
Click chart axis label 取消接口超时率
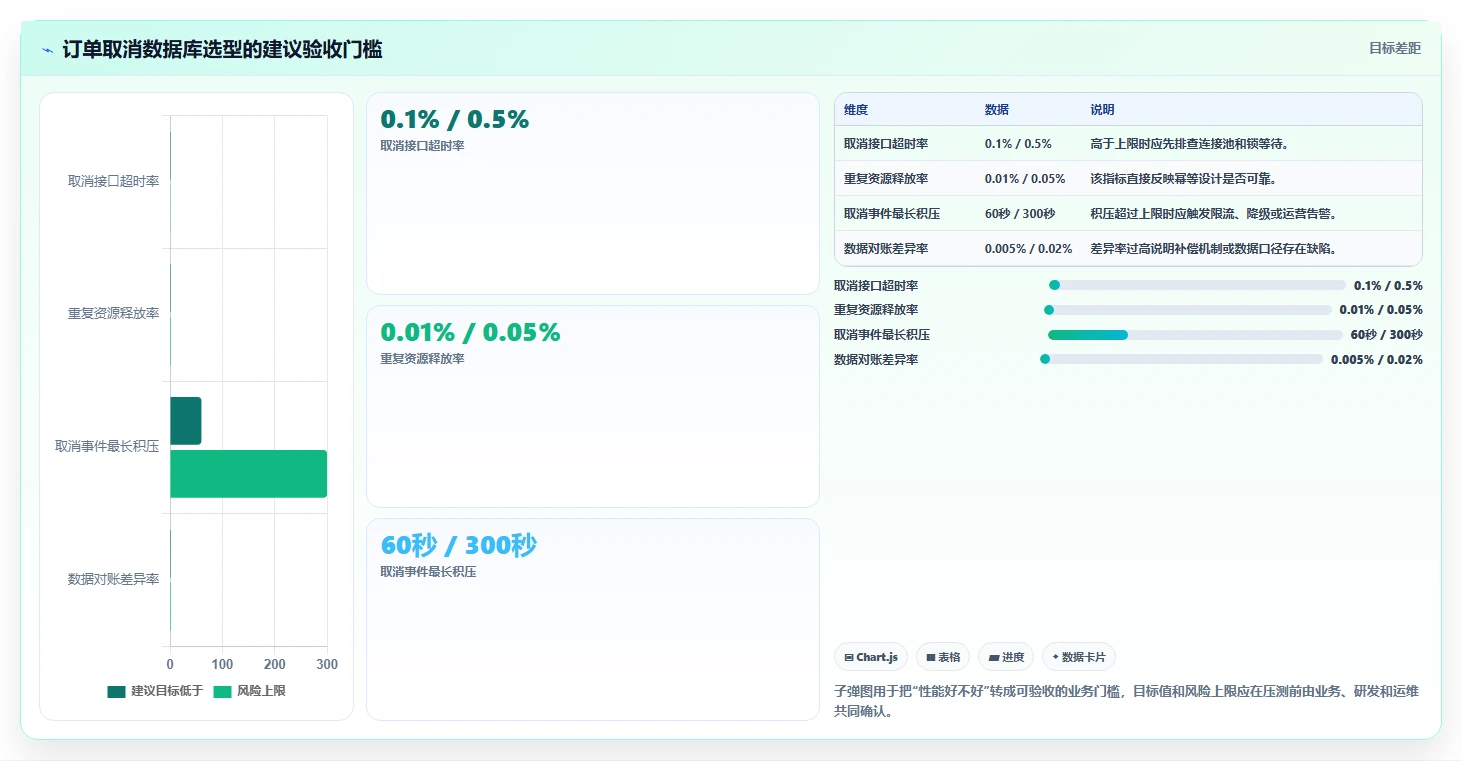coord(114,181)
